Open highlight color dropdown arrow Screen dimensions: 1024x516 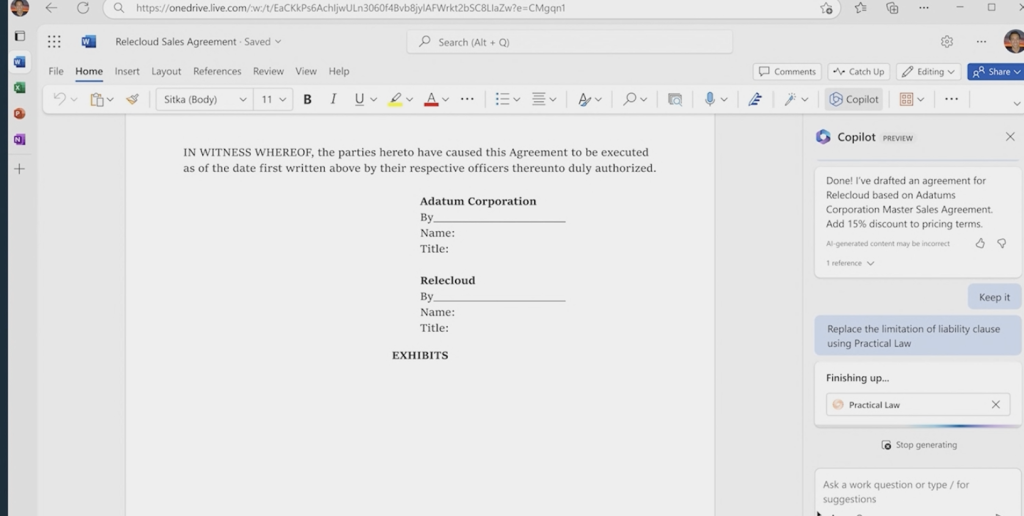(x=409, y=99)
